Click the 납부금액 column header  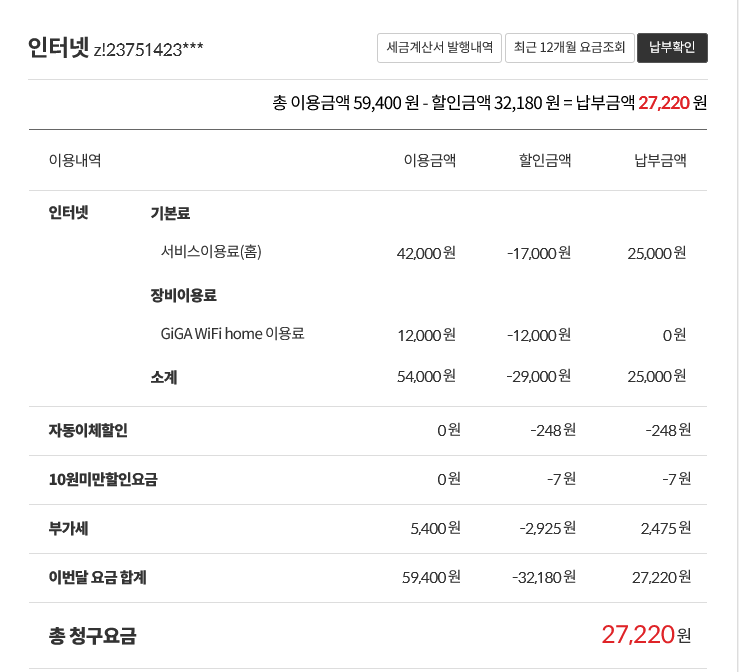point(660,160)
